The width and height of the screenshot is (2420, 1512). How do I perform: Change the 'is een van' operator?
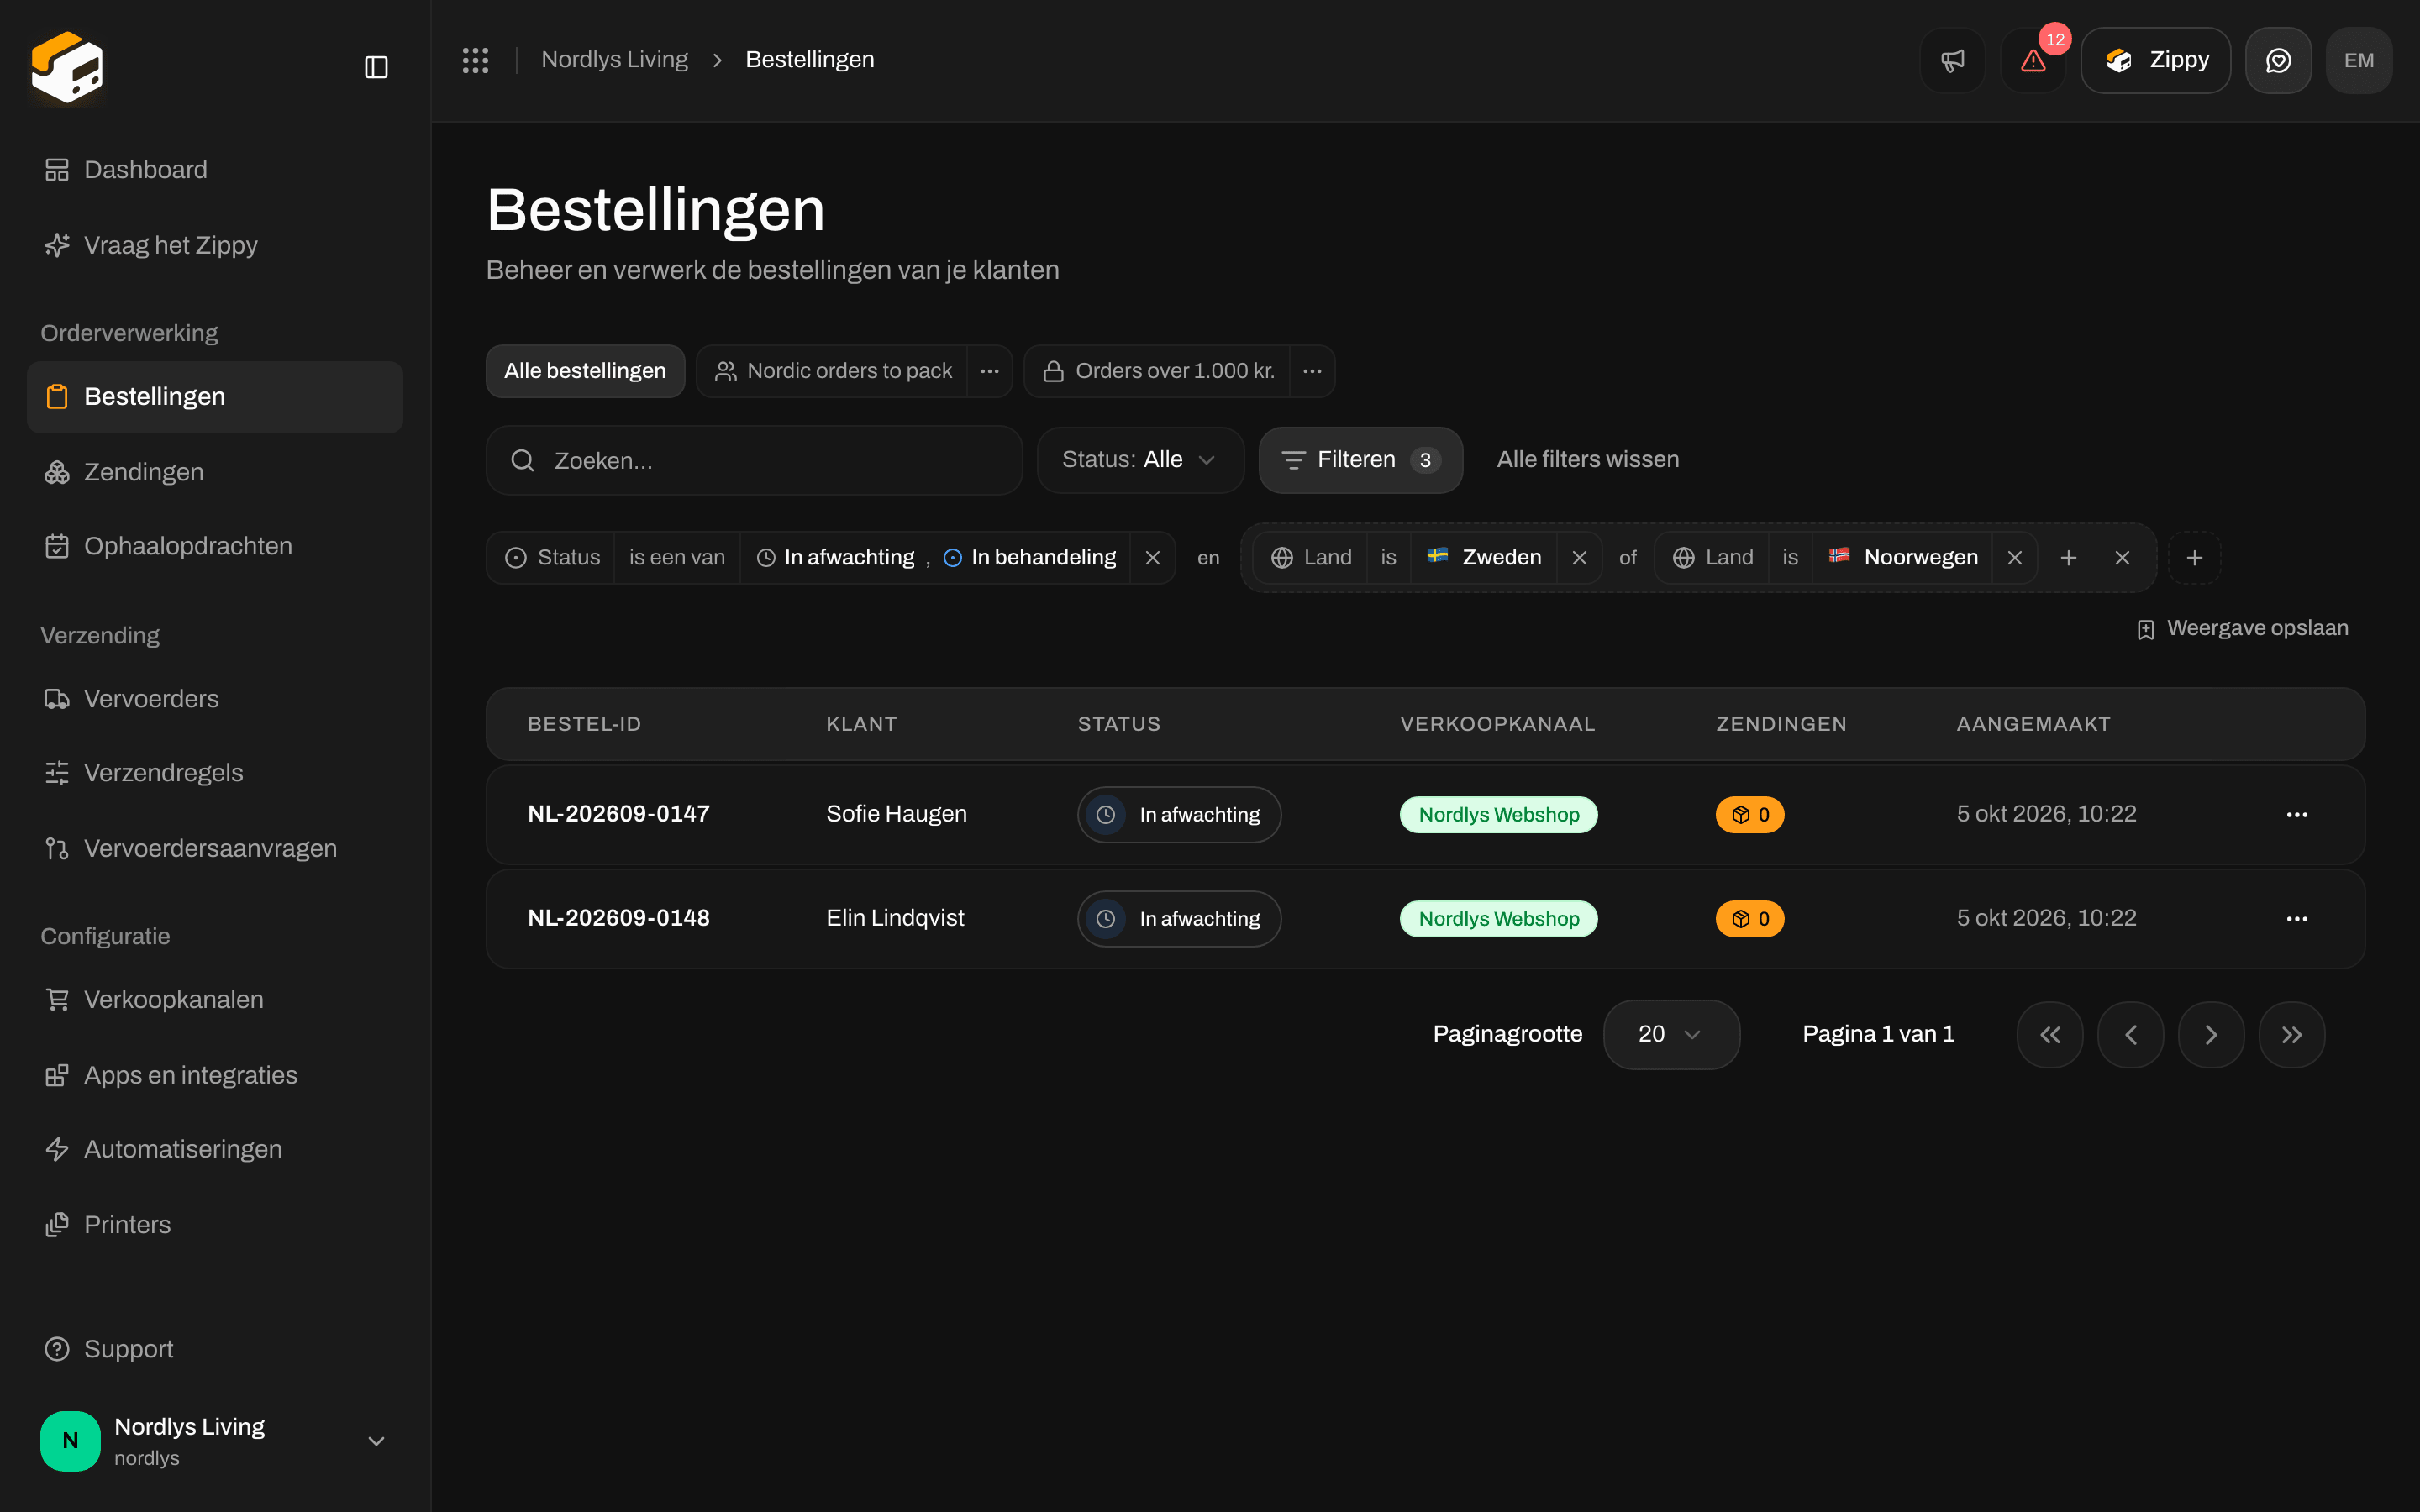tap(677, 558)
